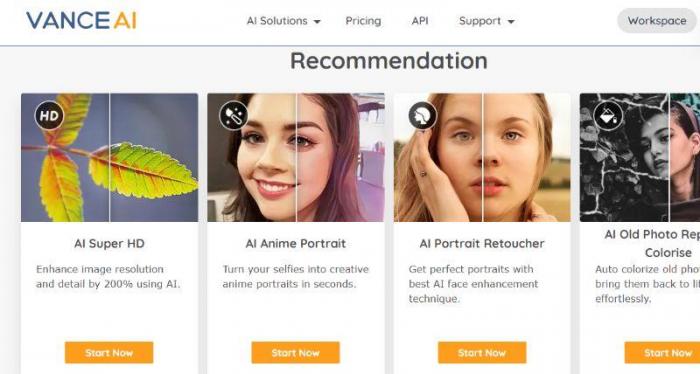The image size is (700, 374).
Task: Start Now for AI Old Photo Repair
Action: click(x=662, y=353)
